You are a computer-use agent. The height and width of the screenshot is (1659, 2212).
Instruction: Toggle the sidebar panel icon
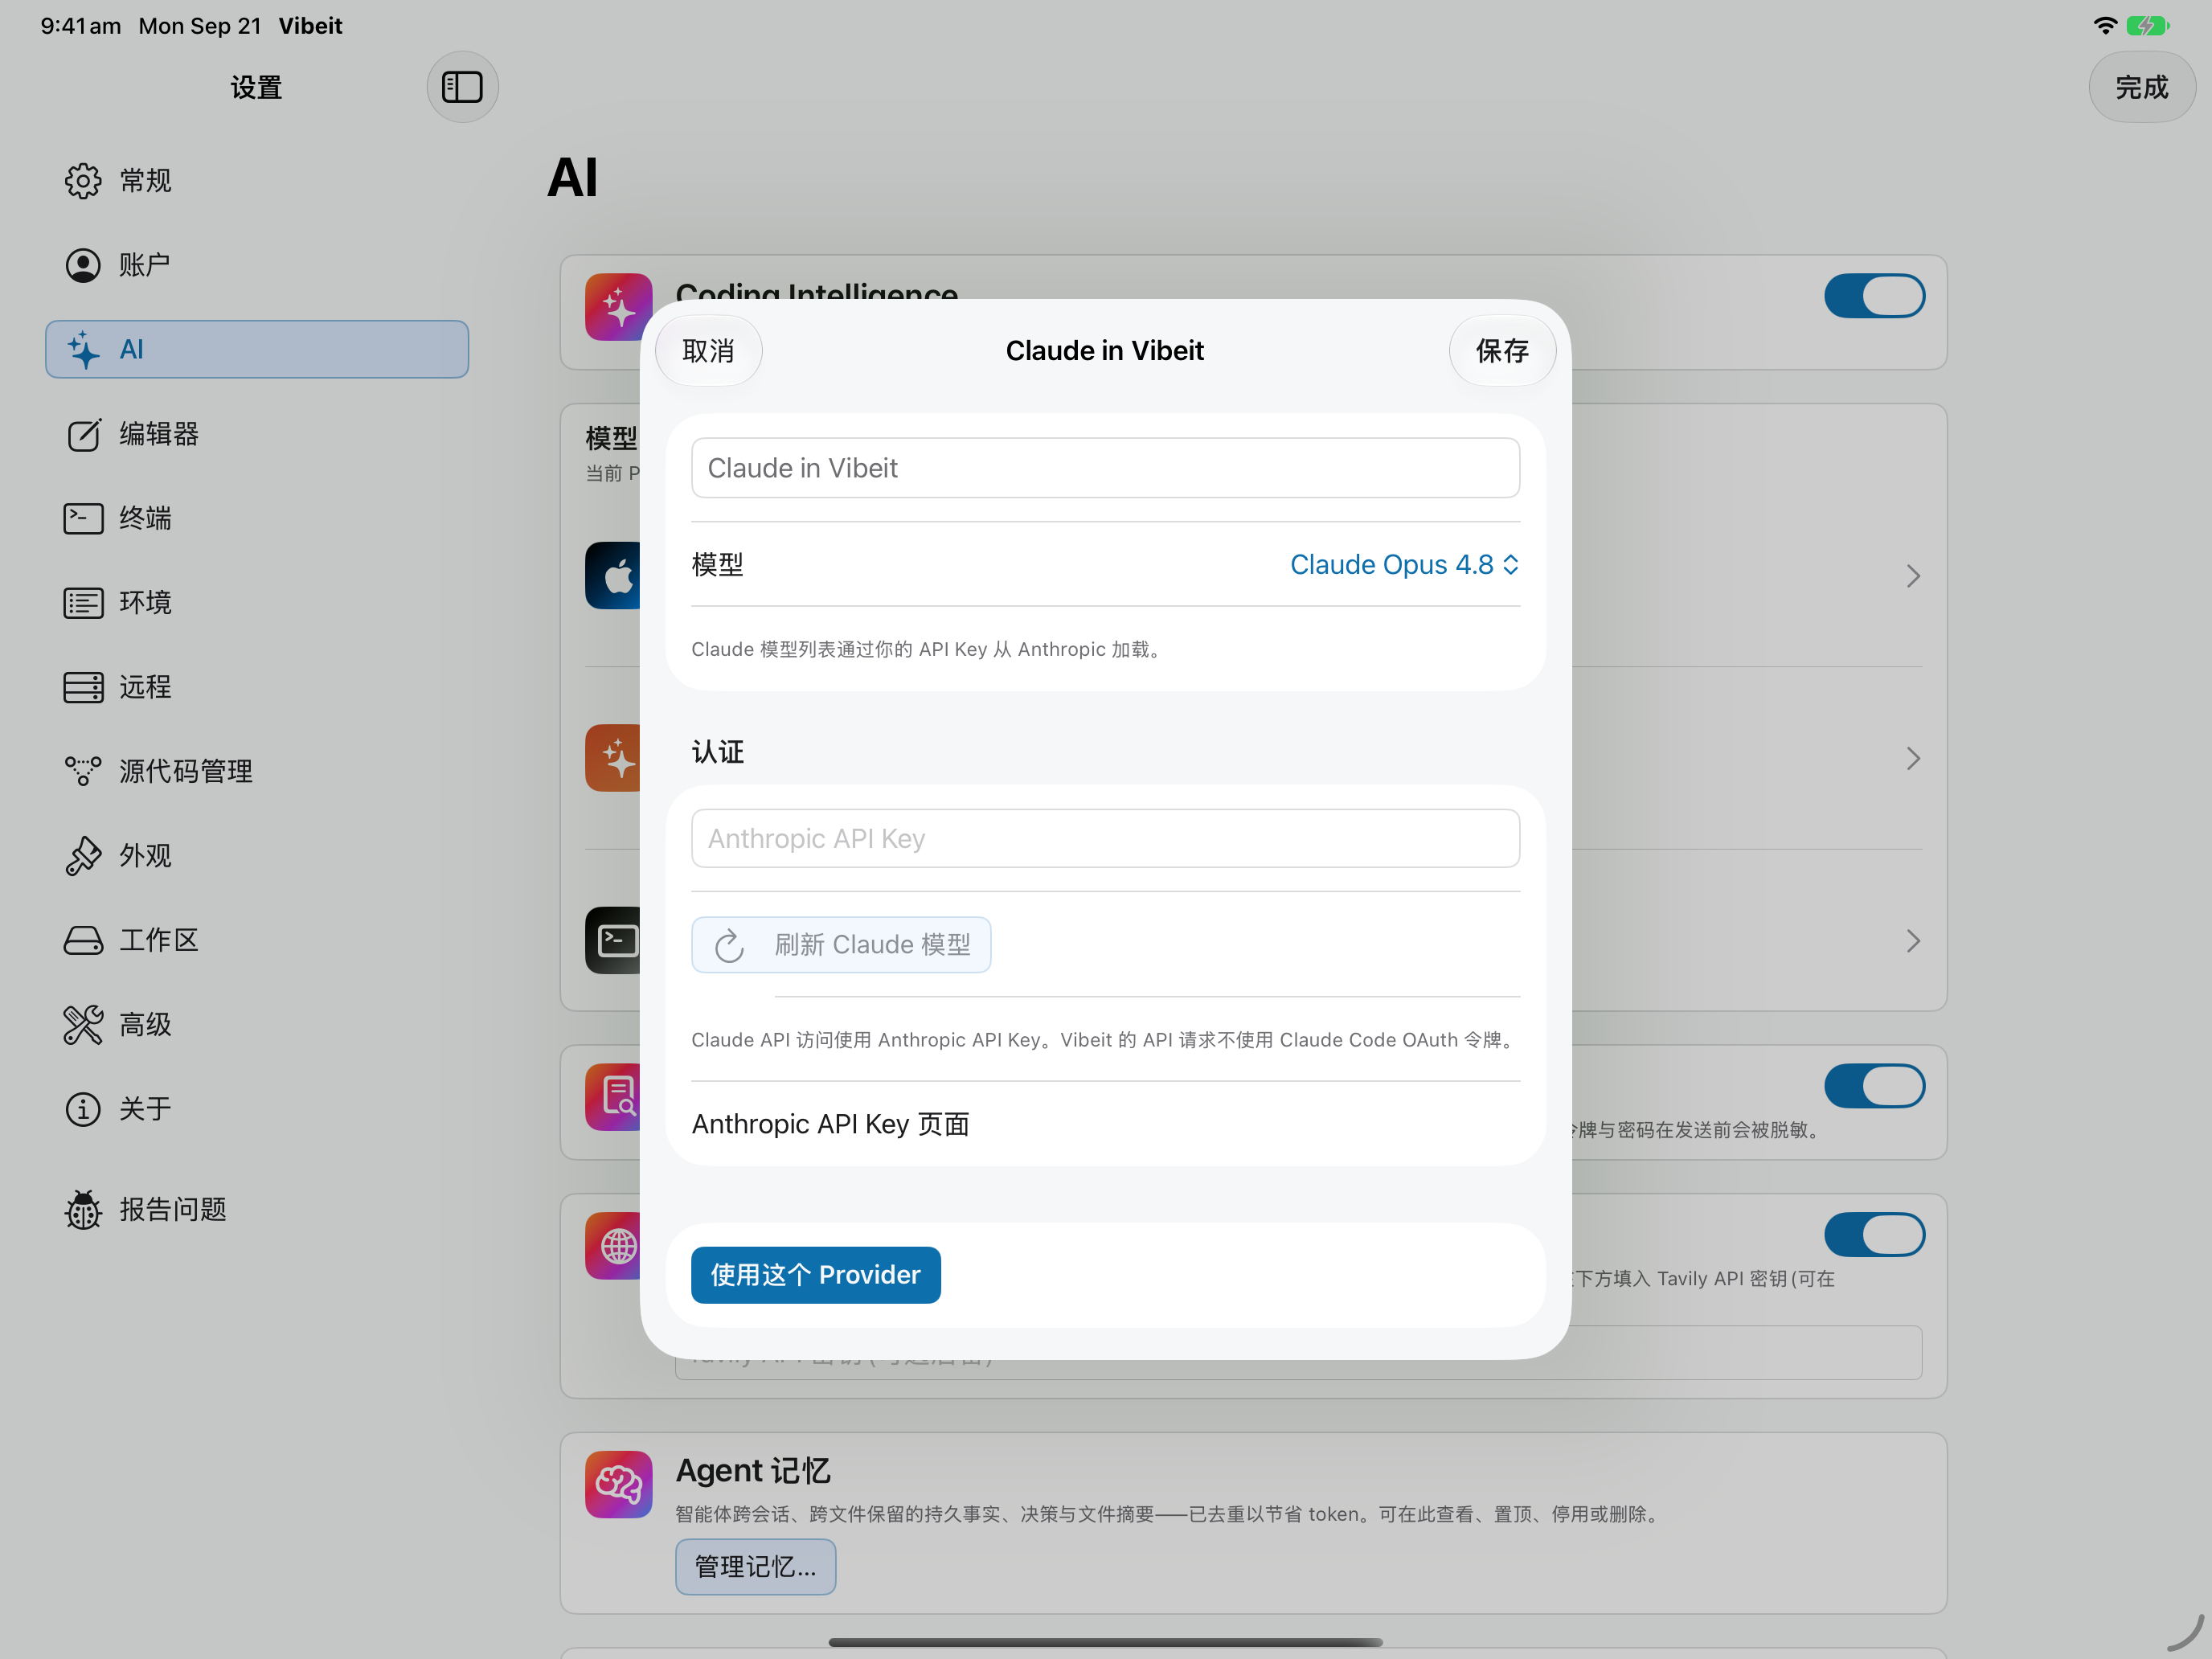(x=462, y=87)
